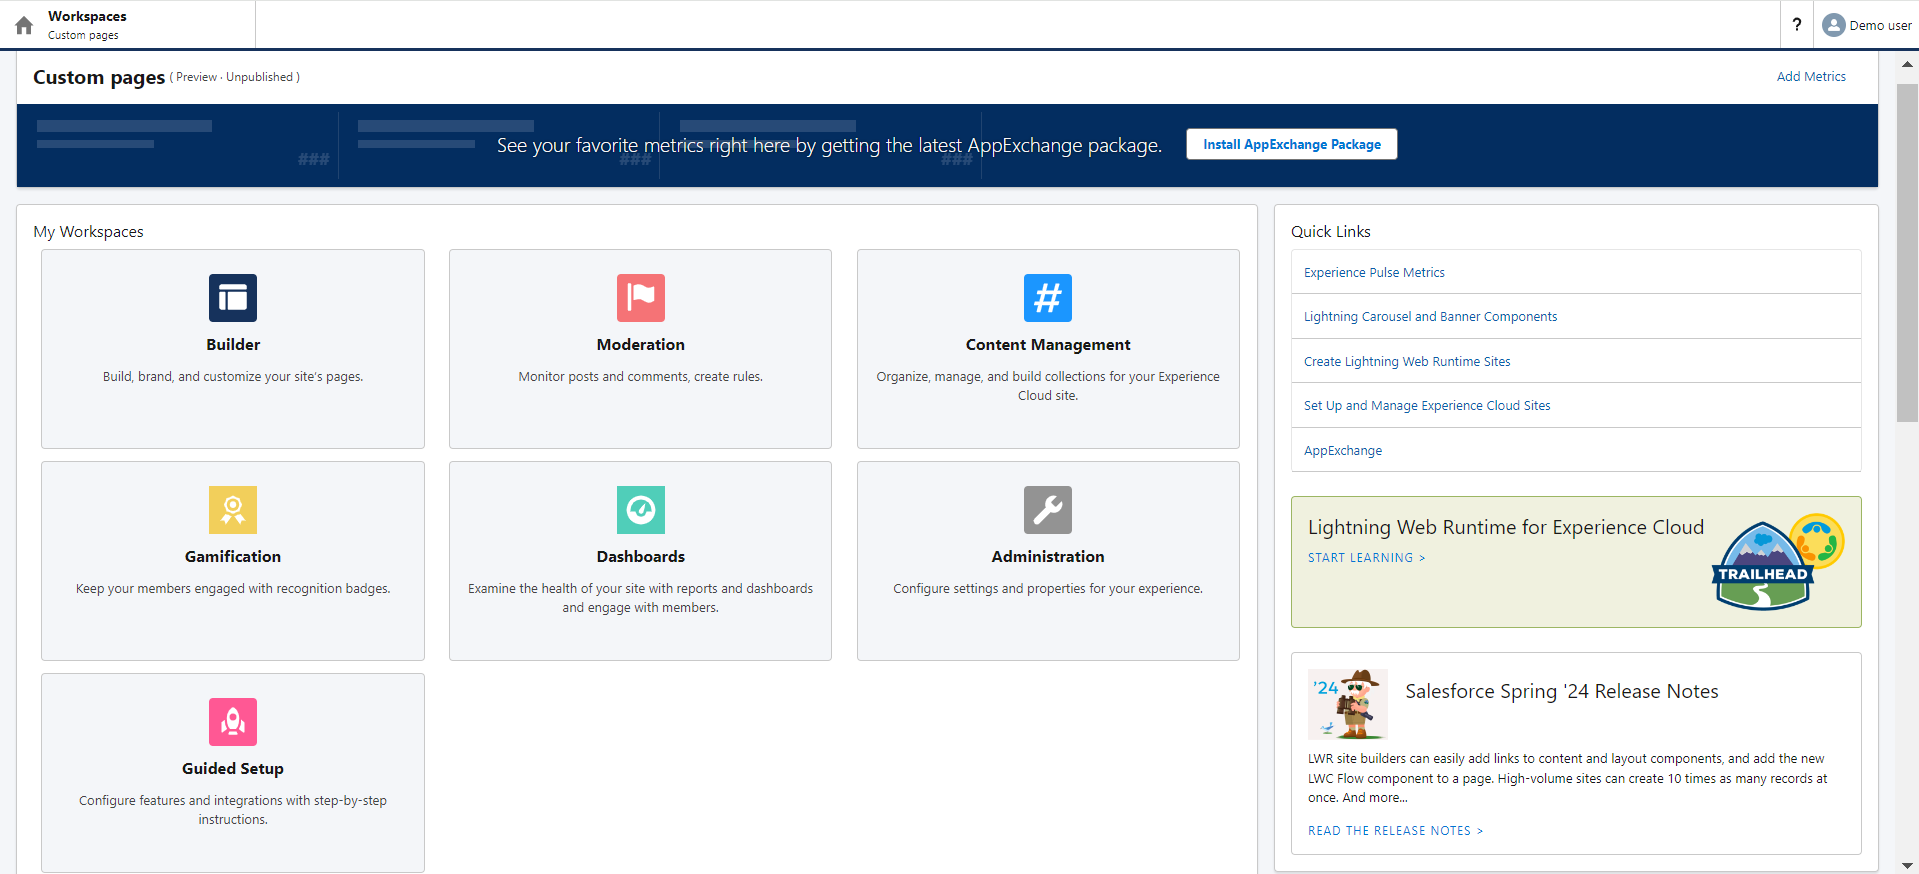The width and height of the screenshot is (1919, 874).
Task: Click the Builder workspace icon
Action: coord(232,298)
